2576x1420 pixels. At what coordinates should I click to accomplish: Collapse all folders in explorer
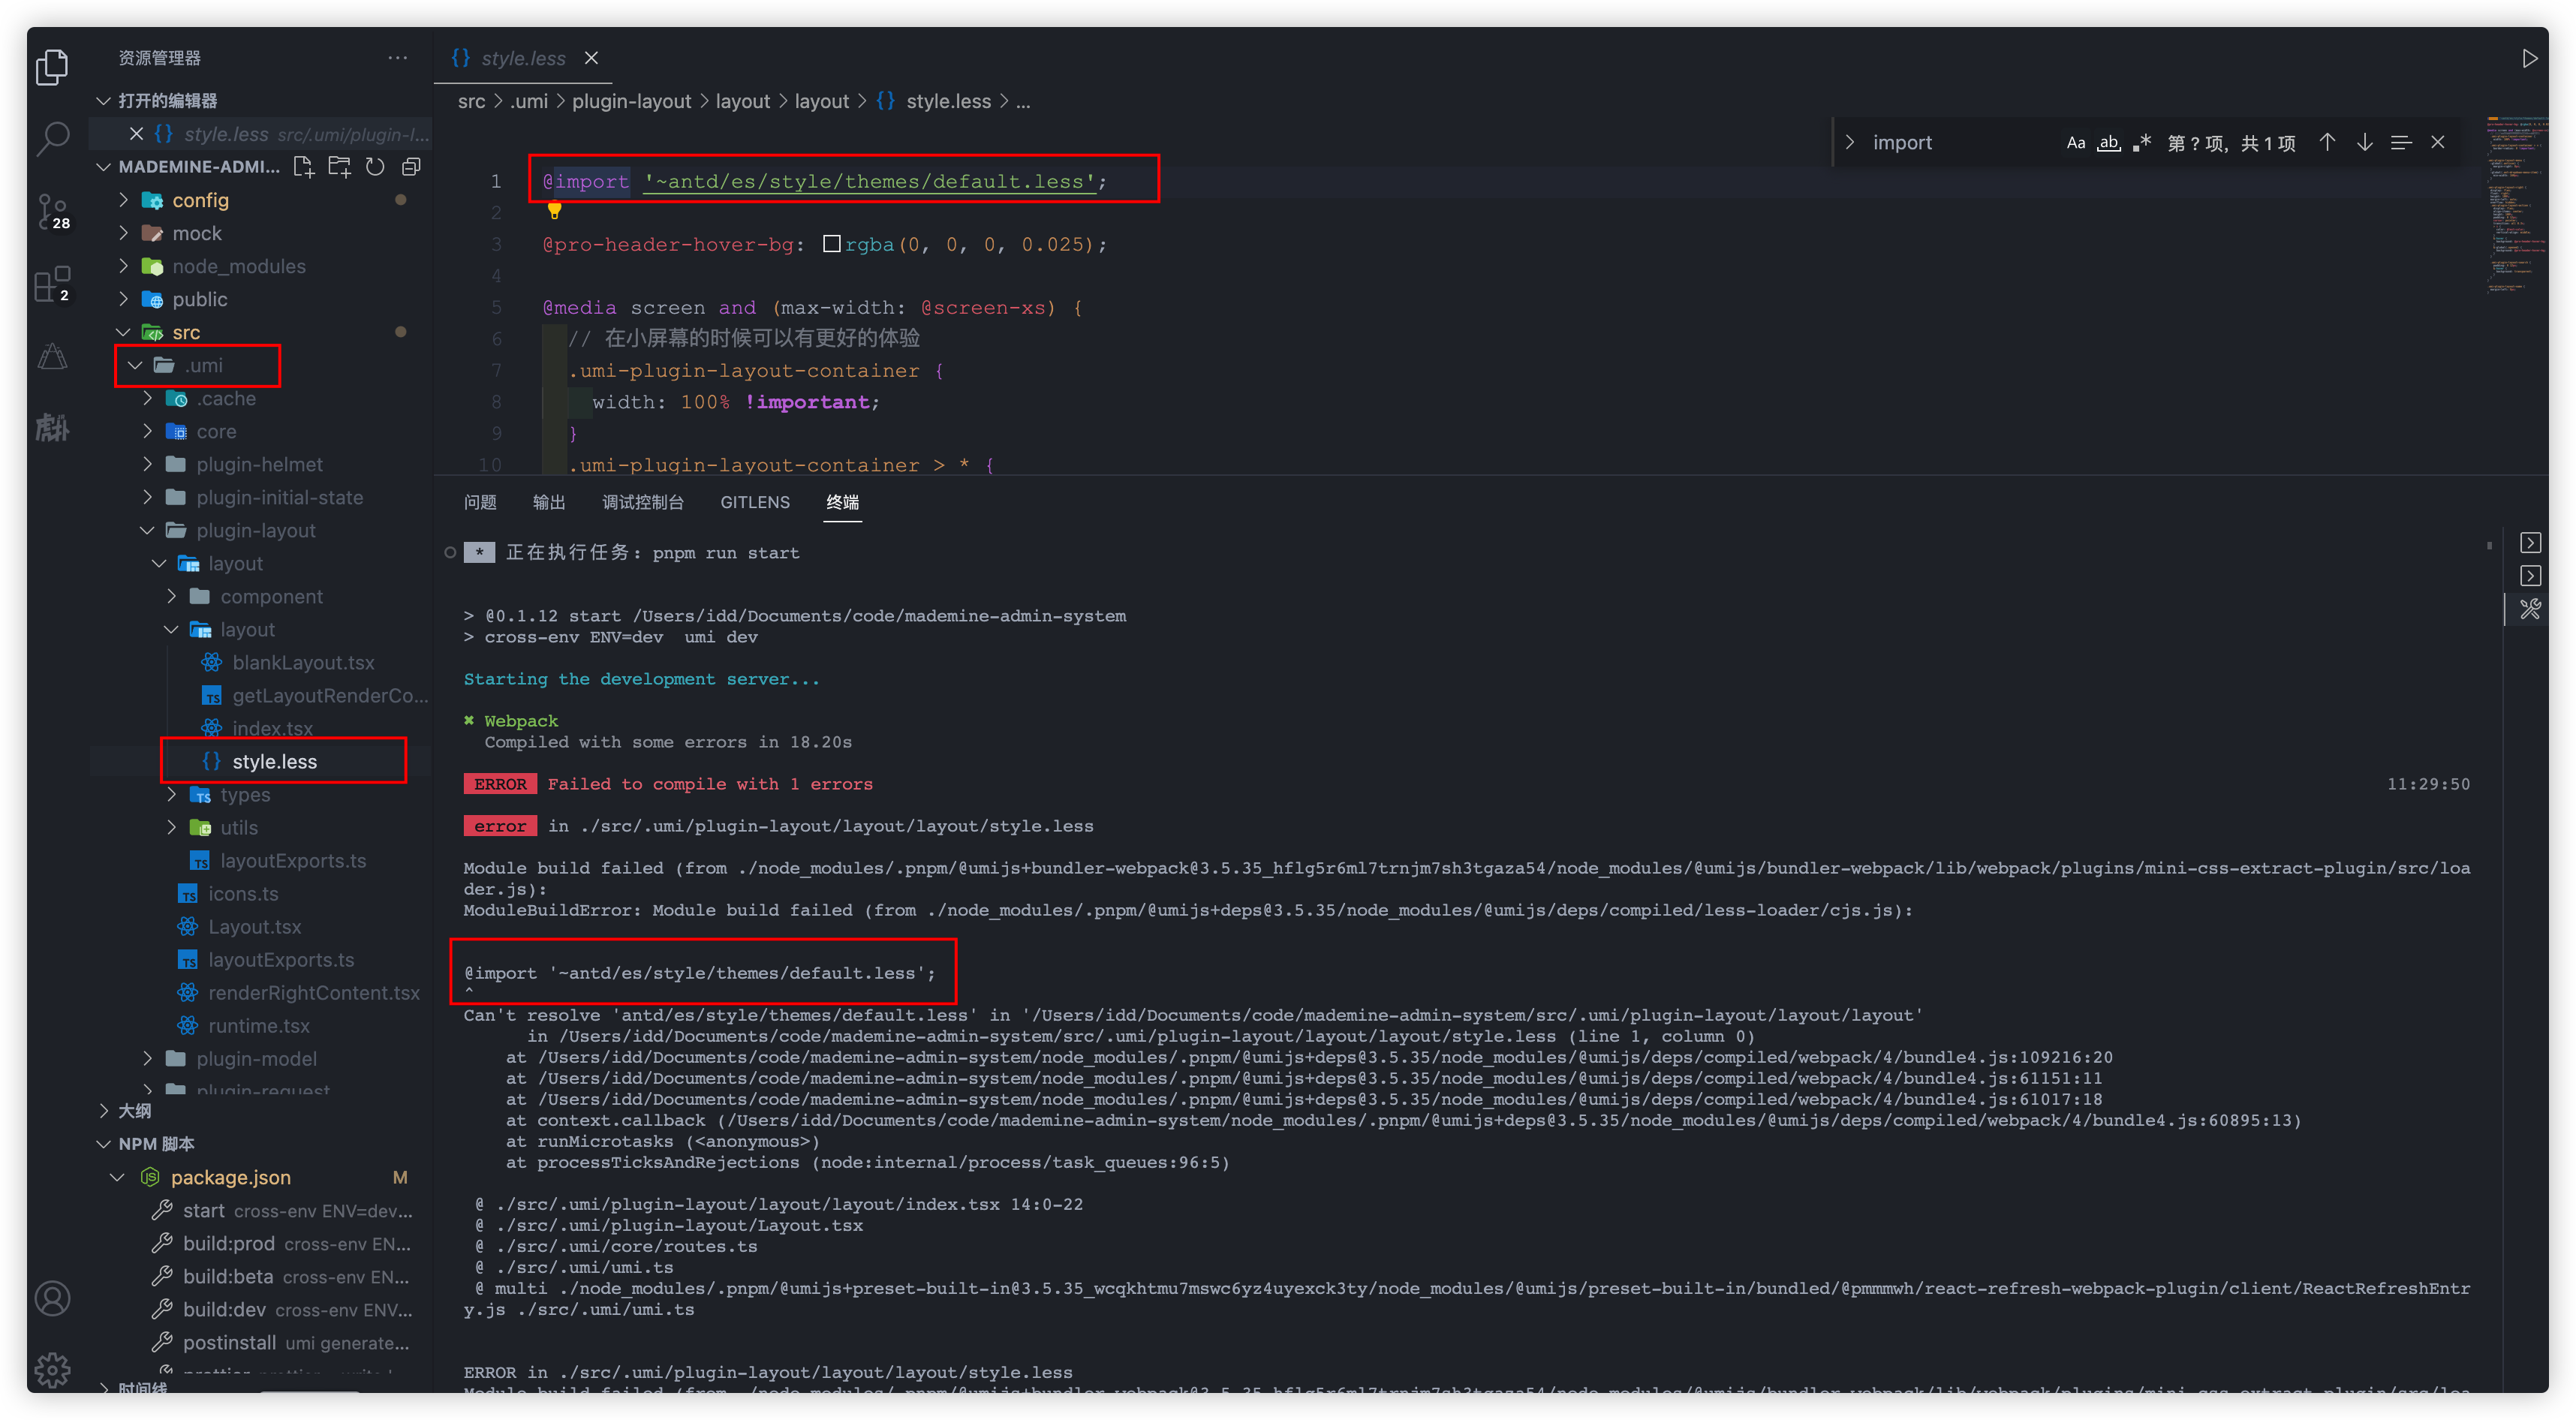[x=411, y=167]
